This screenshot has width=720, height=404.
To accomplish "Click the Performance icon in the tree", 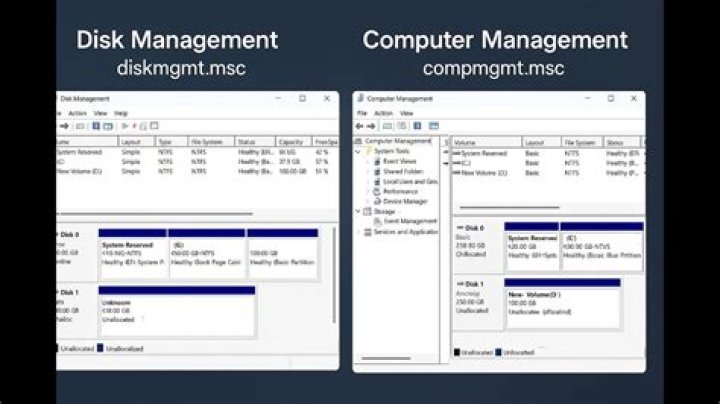I will pyautogui.click(x=377, y=191).
